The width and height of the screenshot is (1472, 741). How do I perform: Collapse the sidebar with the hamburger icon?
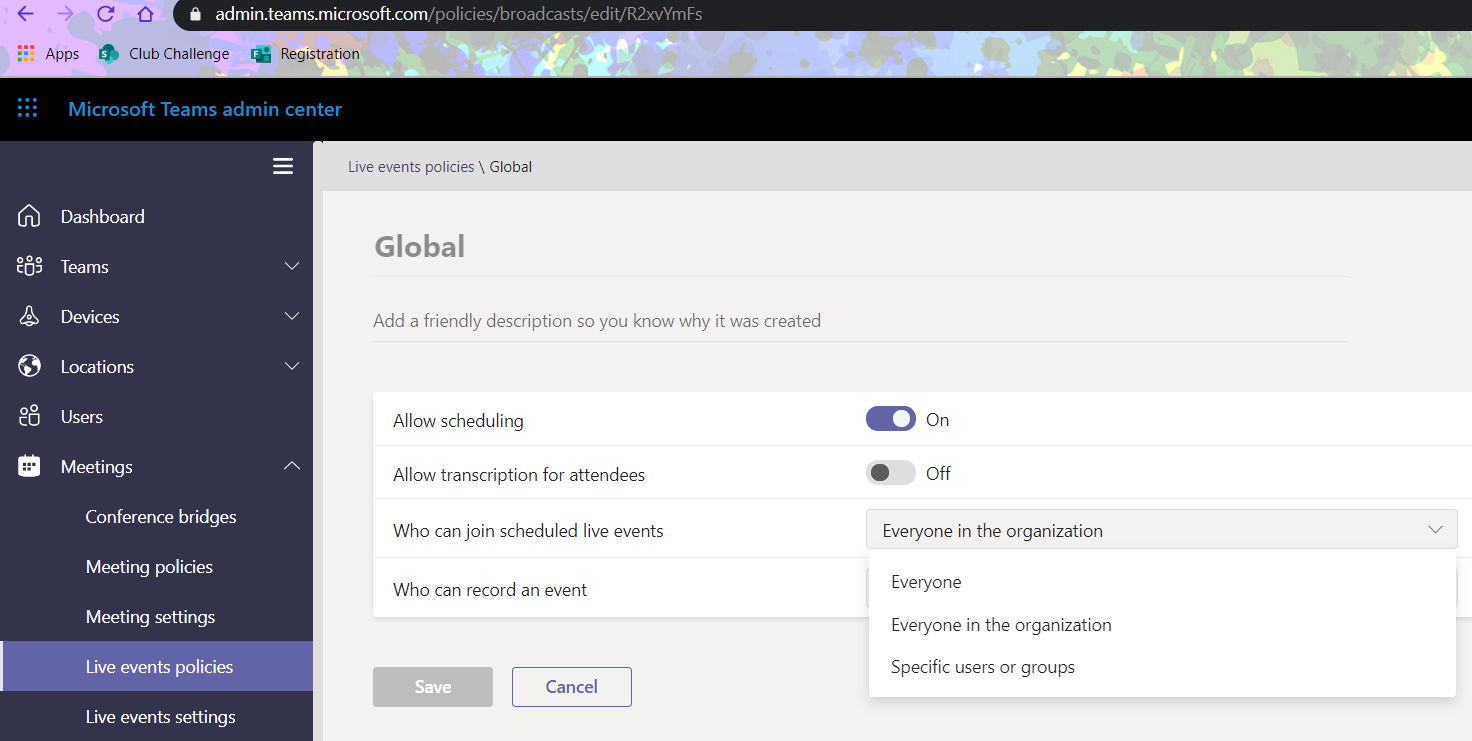tap(283, 167)
